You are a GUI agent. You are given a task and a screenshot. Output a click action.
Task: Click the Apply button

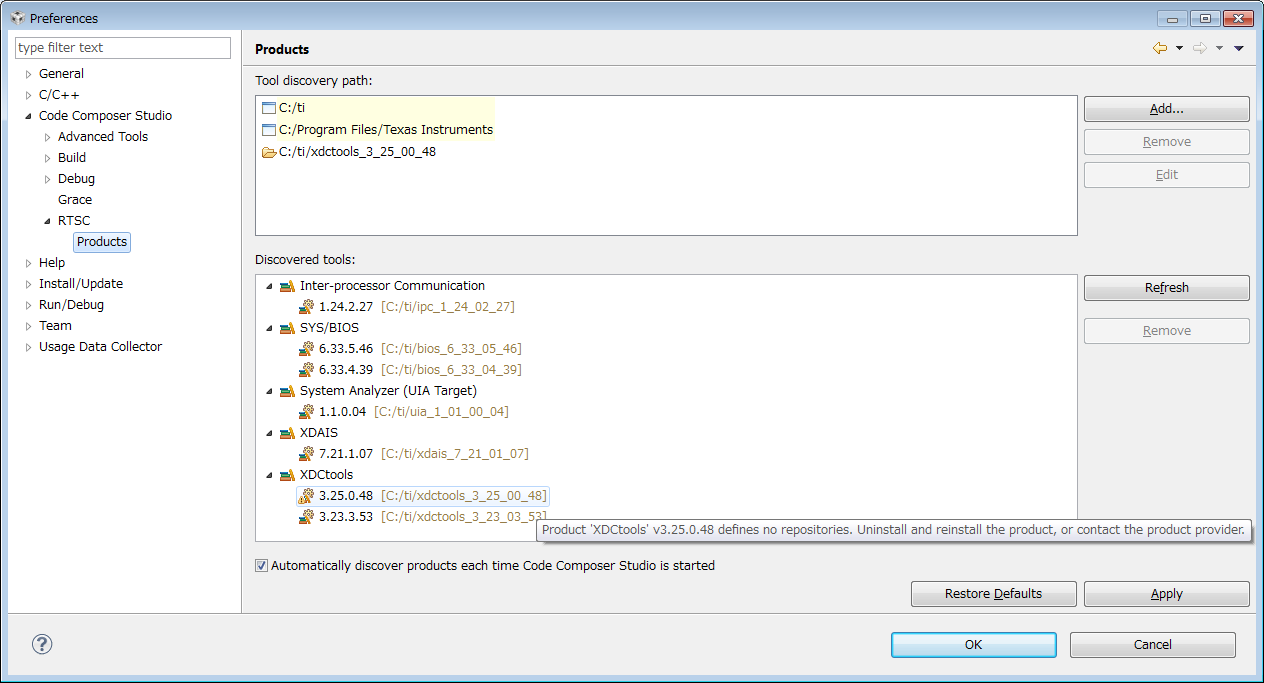[1166, 594]
